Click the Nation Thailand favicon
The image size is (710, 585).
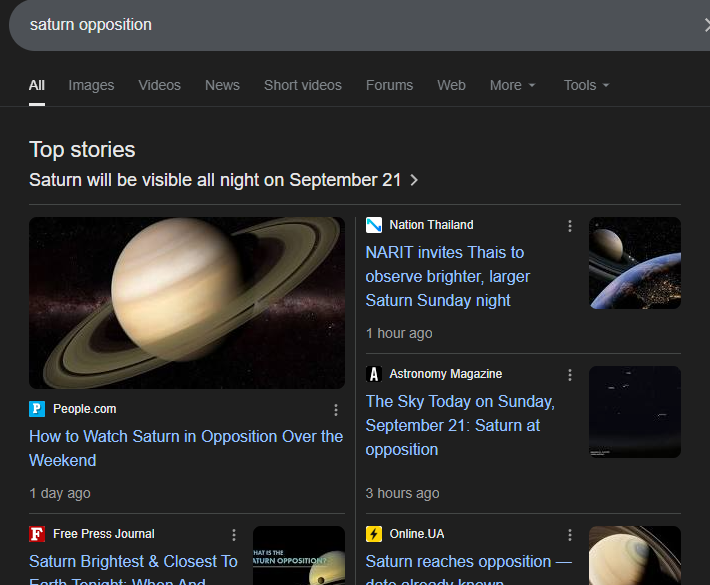click(x=374, y=225)
